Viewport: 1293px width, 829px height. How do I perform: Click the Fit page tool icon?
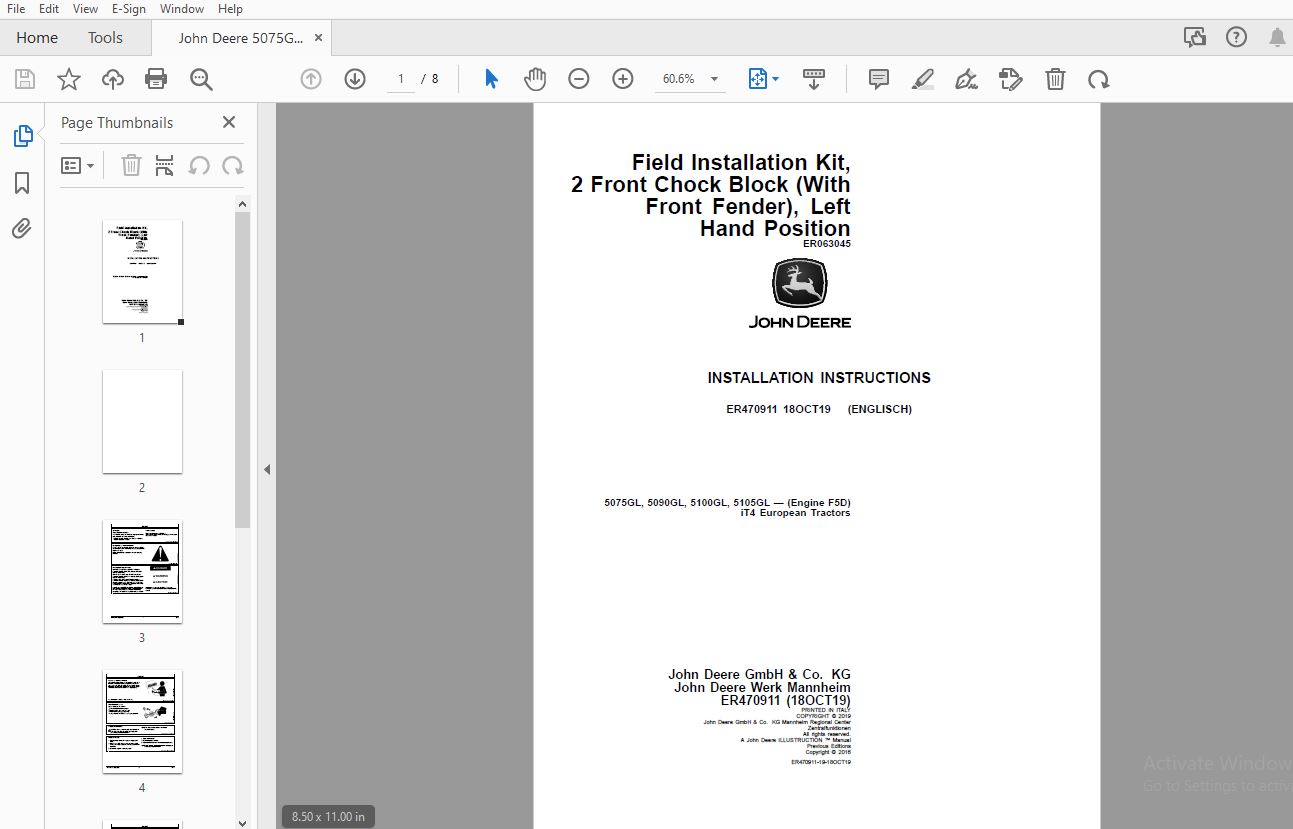point(758,79)
